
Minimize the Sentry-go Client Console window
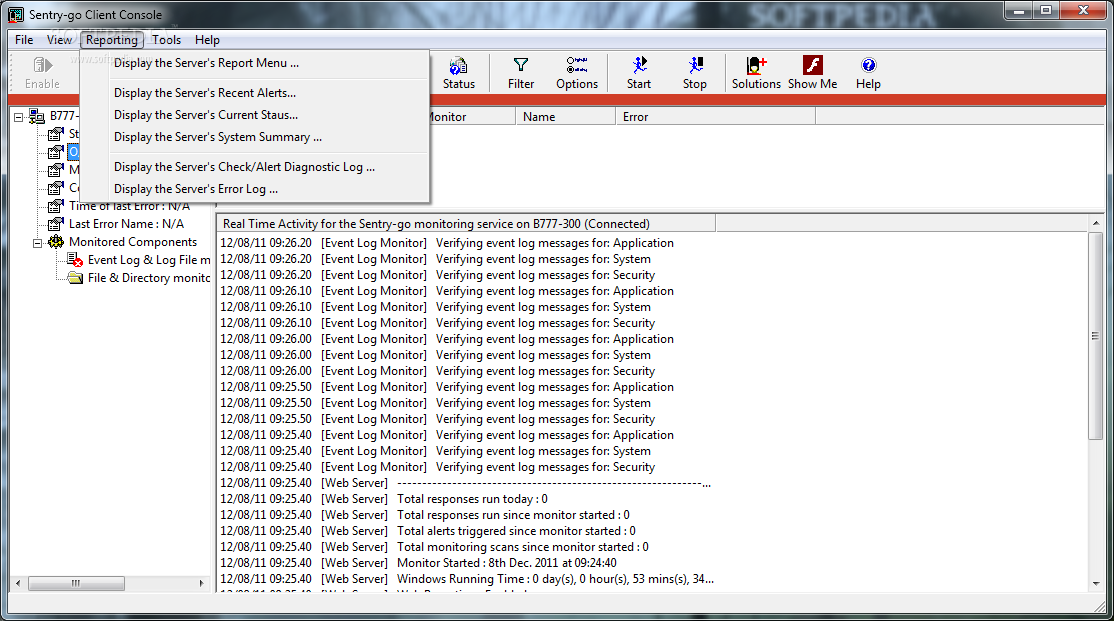(1020, 10)
